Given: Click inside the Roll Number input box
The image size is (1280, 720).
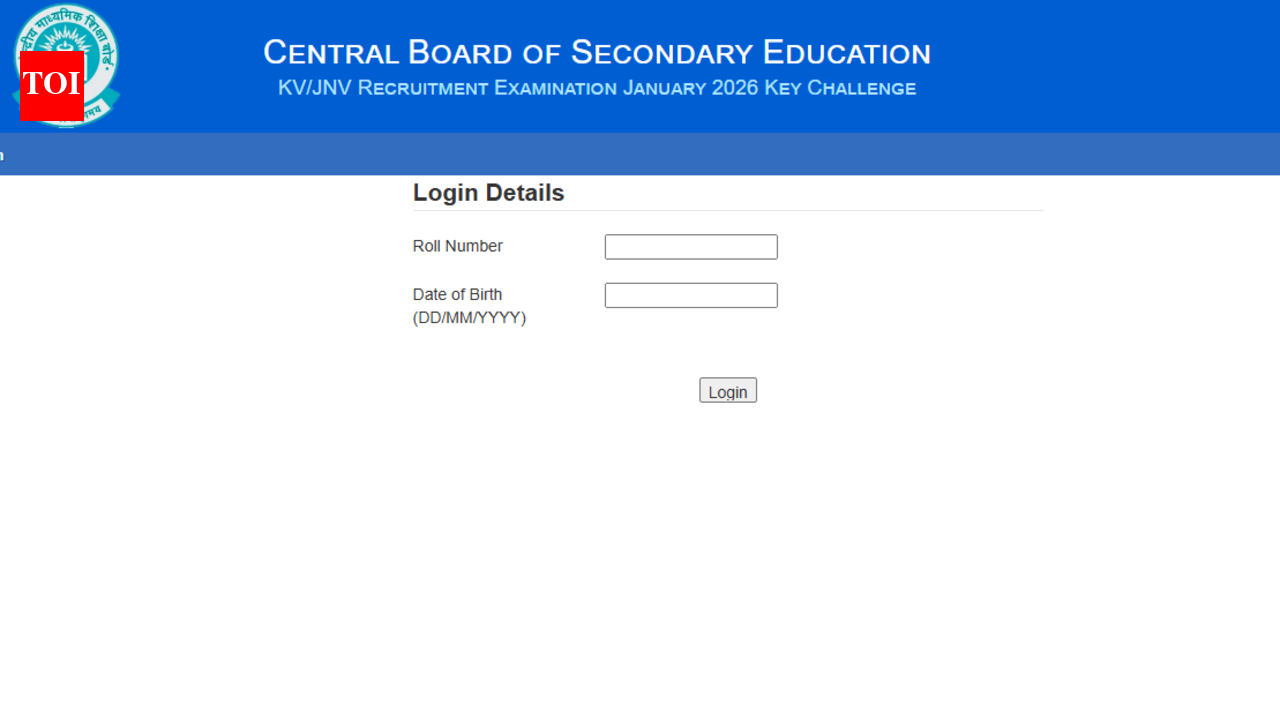Looking at the screenshot, I should click(x=690, y=246).
